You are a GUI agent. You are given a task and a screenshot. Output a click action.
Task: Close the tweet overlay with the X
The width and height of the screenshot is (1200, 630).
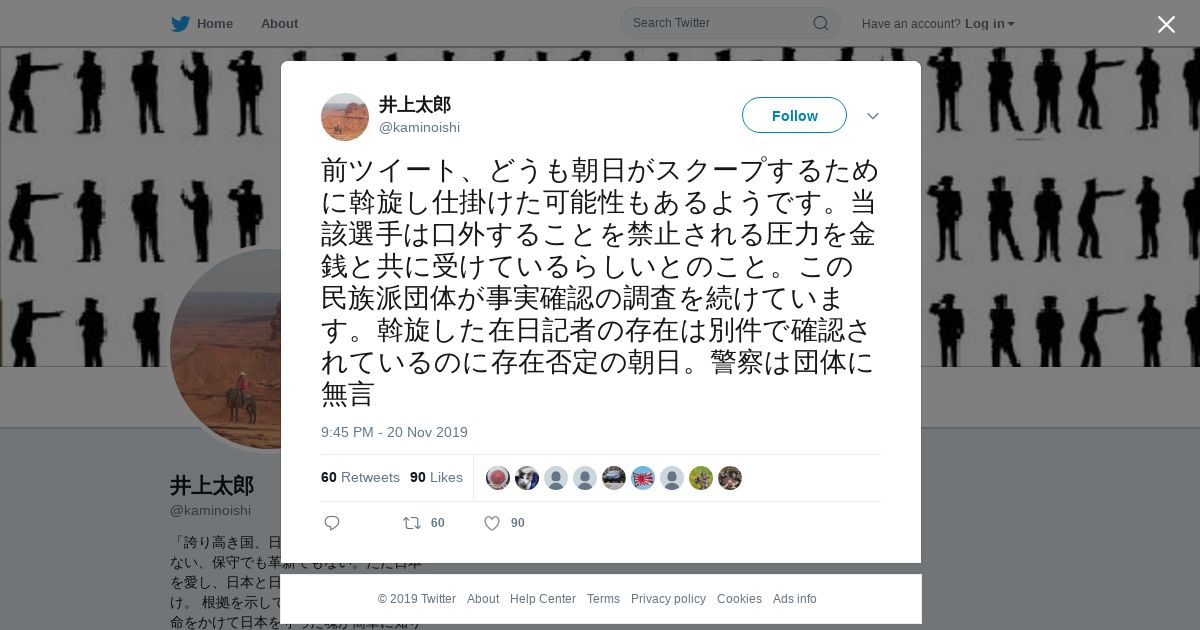[x=1166, y=24]
